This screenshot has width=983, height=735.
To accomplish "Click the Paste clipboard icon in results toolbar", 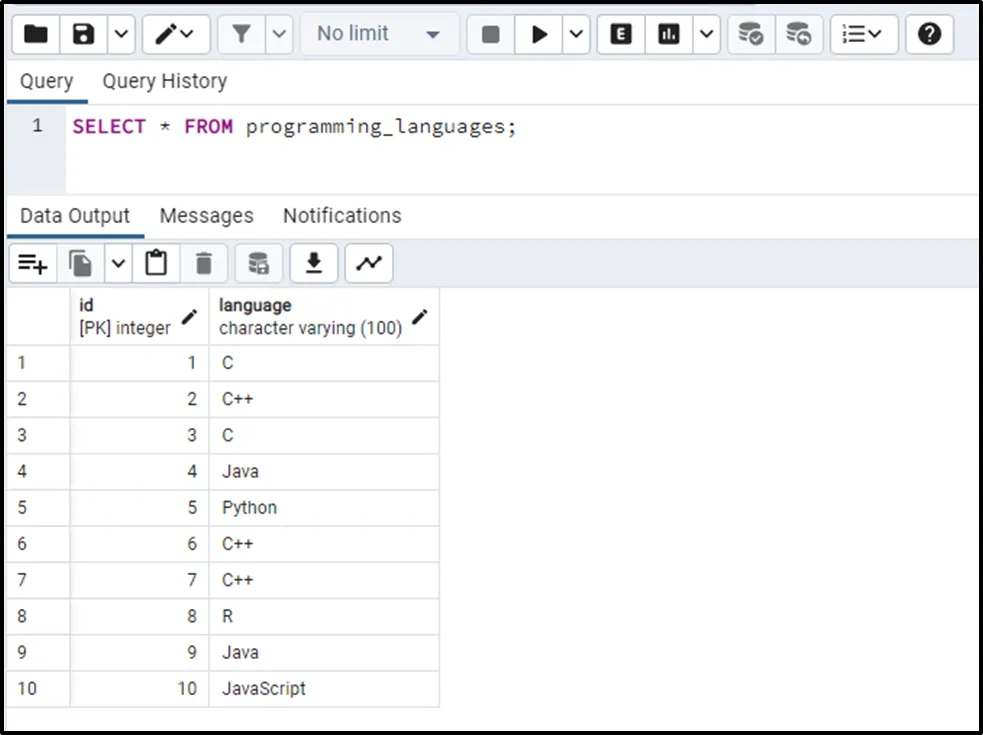I will (x=156, y=263).
